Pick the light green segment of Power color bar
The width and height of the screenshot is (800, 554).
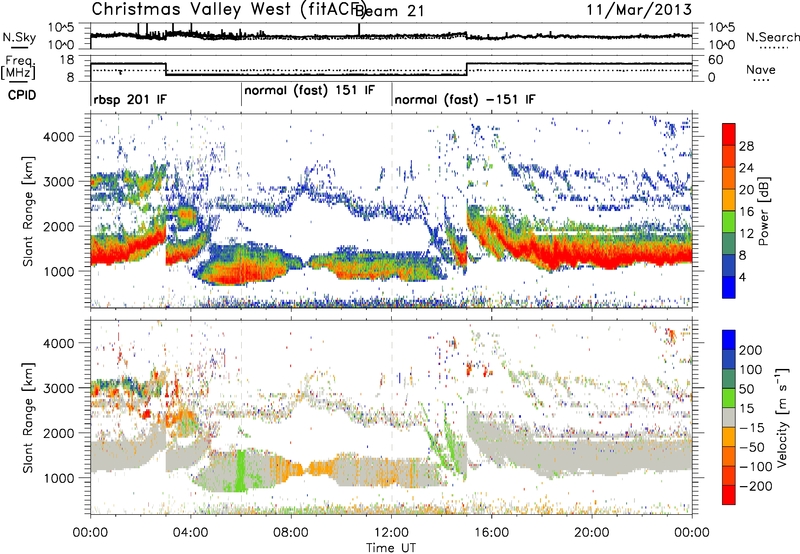(729, 221)
